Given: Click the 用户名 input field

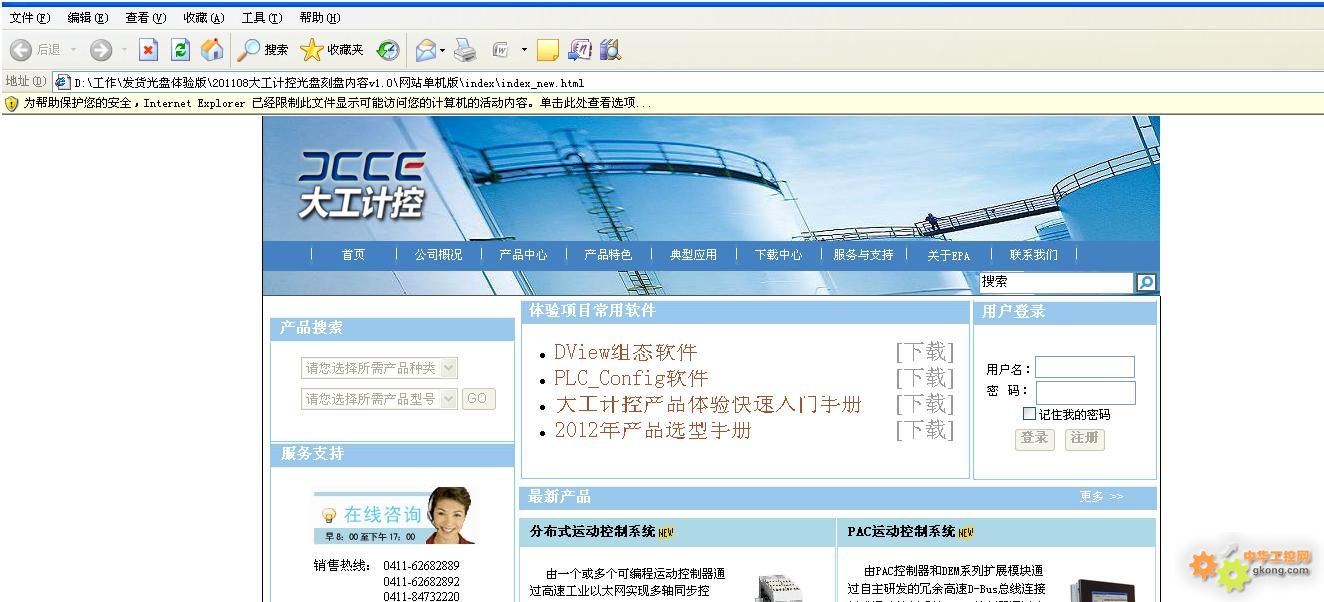Looking at the screenshot, I should [x=1085, y=368].
